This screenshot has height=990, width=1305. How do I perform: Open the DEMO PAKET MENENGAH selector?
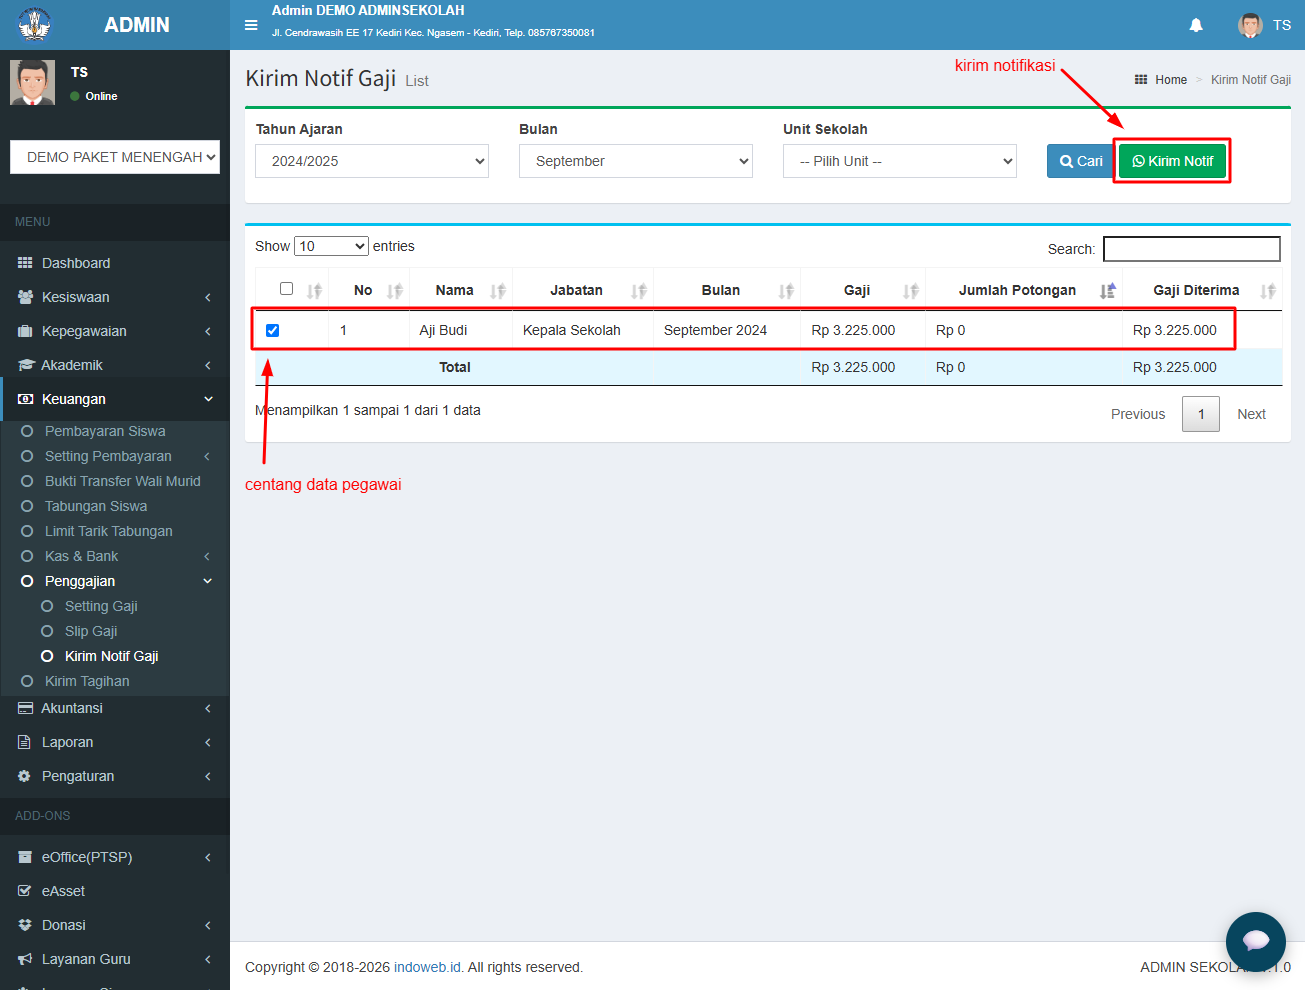click(x=115, y=157)
